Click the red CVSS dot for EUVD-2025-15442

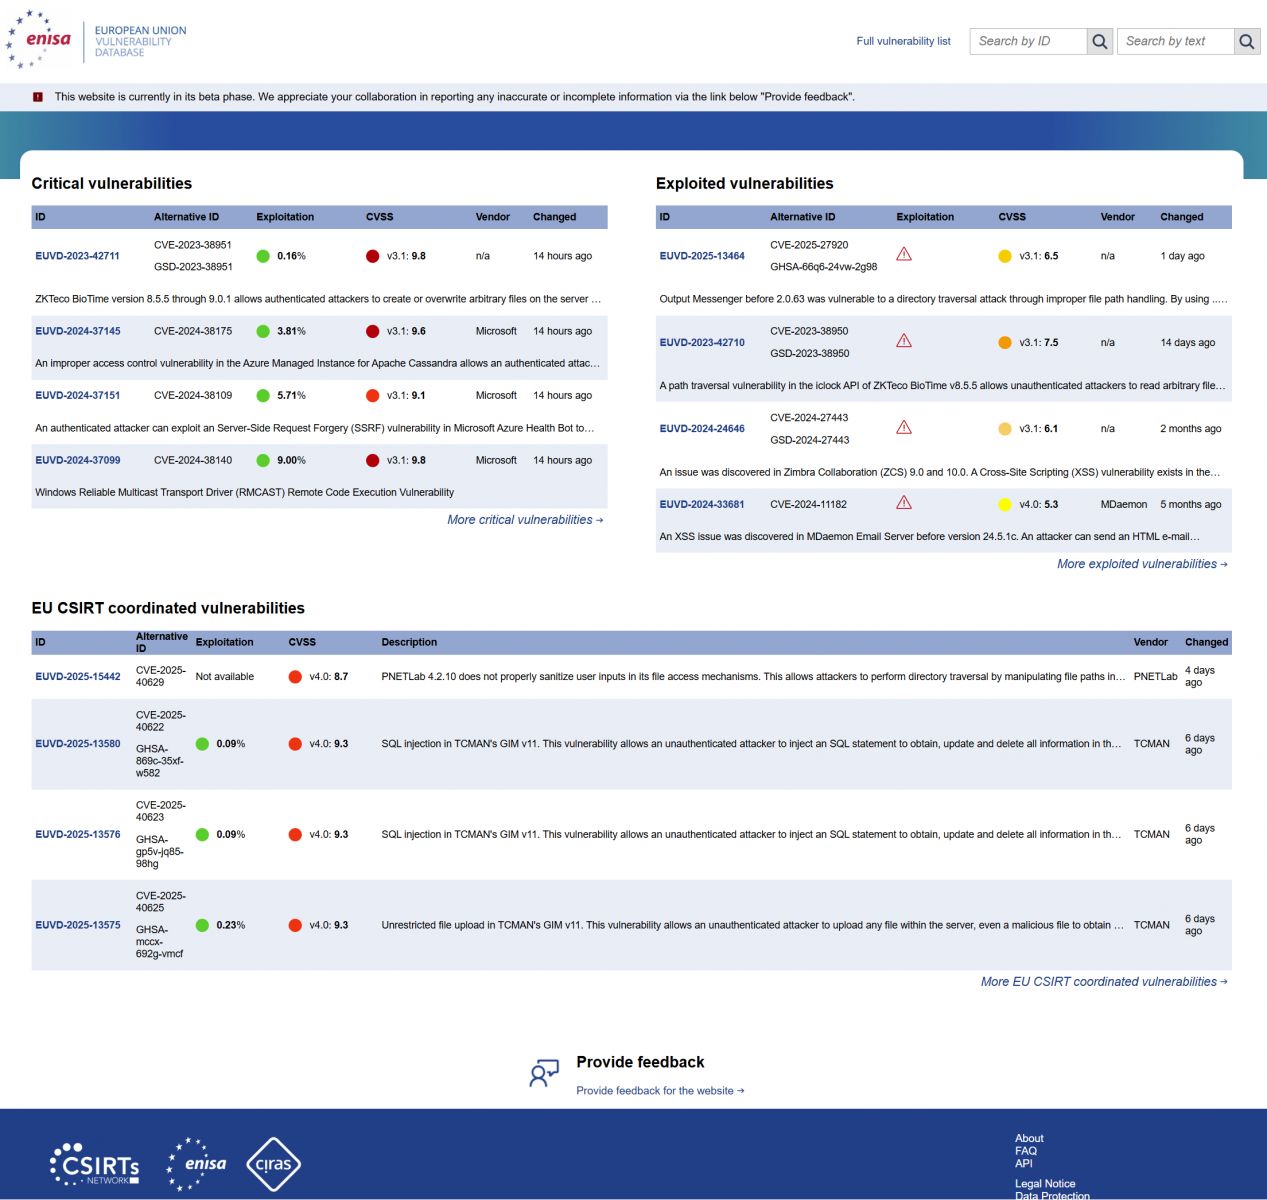pyautogui.click(x=295, y=677)
